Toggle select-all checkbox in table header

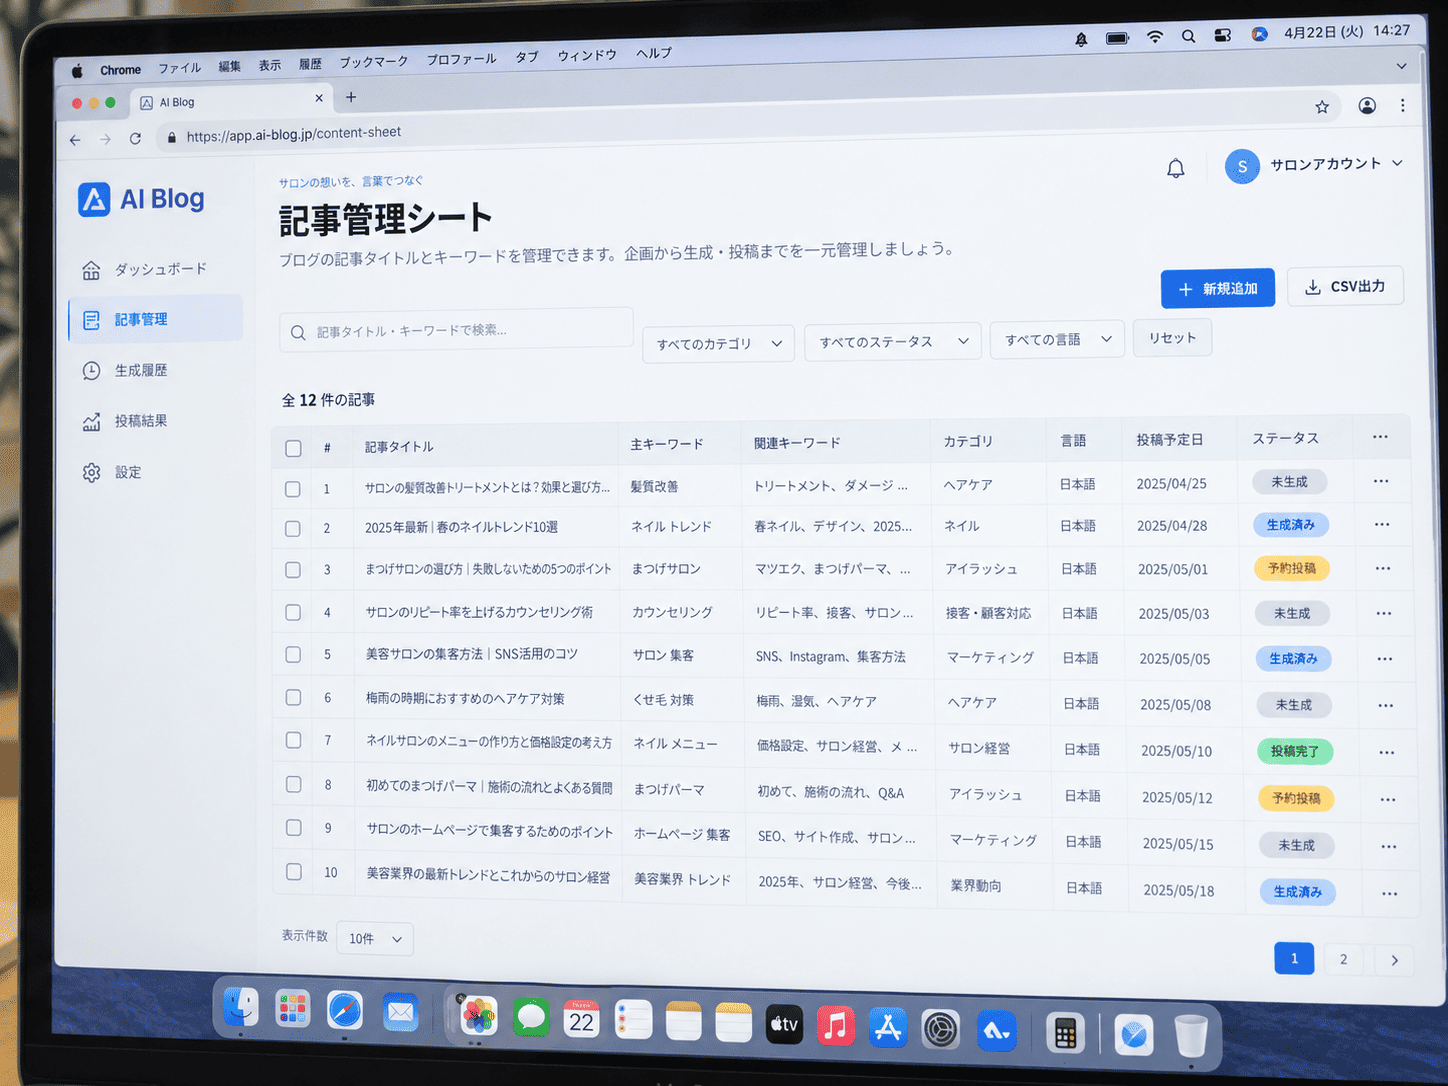(293, 448)
